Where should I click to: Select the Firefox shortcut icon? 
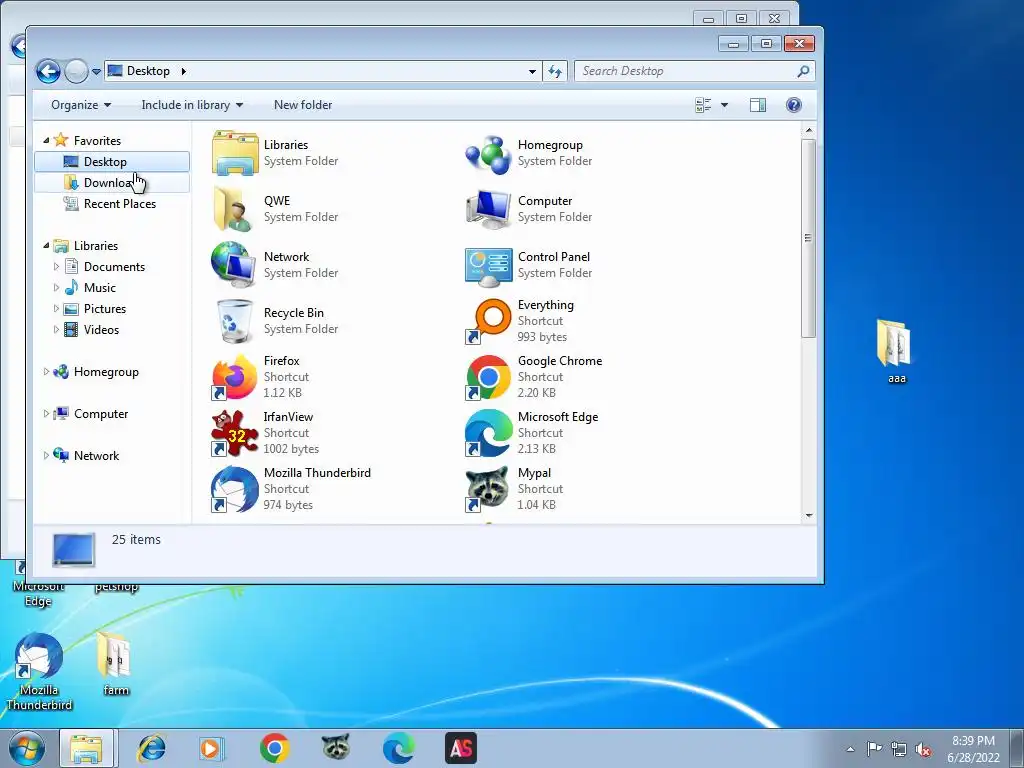pyautogui.click(x=234, y=377)
